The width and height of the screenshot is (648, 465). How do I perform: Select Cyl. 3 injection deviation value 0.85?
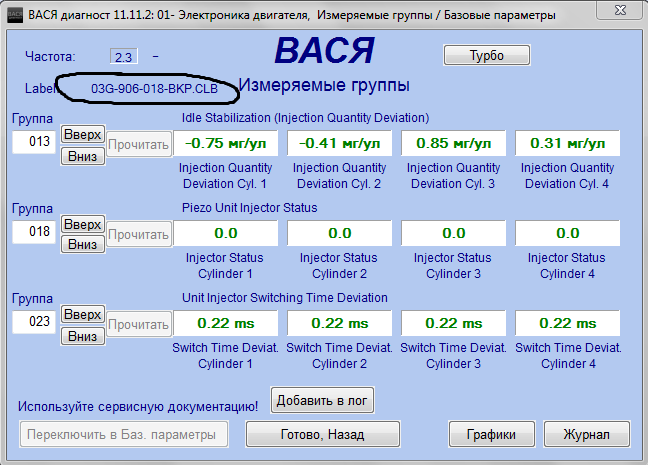(x=454, y=143)
